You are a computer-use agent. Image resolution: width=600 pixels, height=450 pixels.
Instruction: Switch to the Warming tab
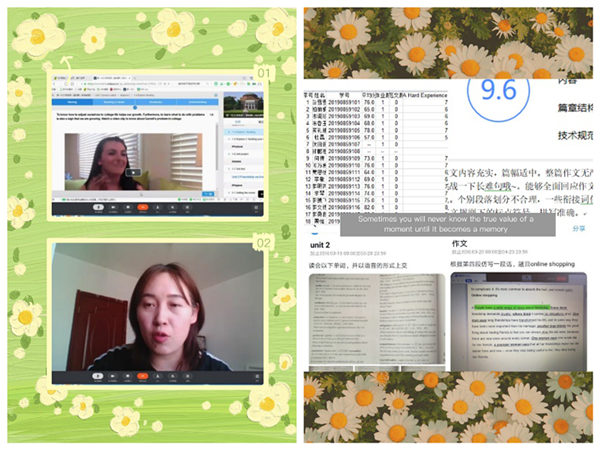[72, 101]
